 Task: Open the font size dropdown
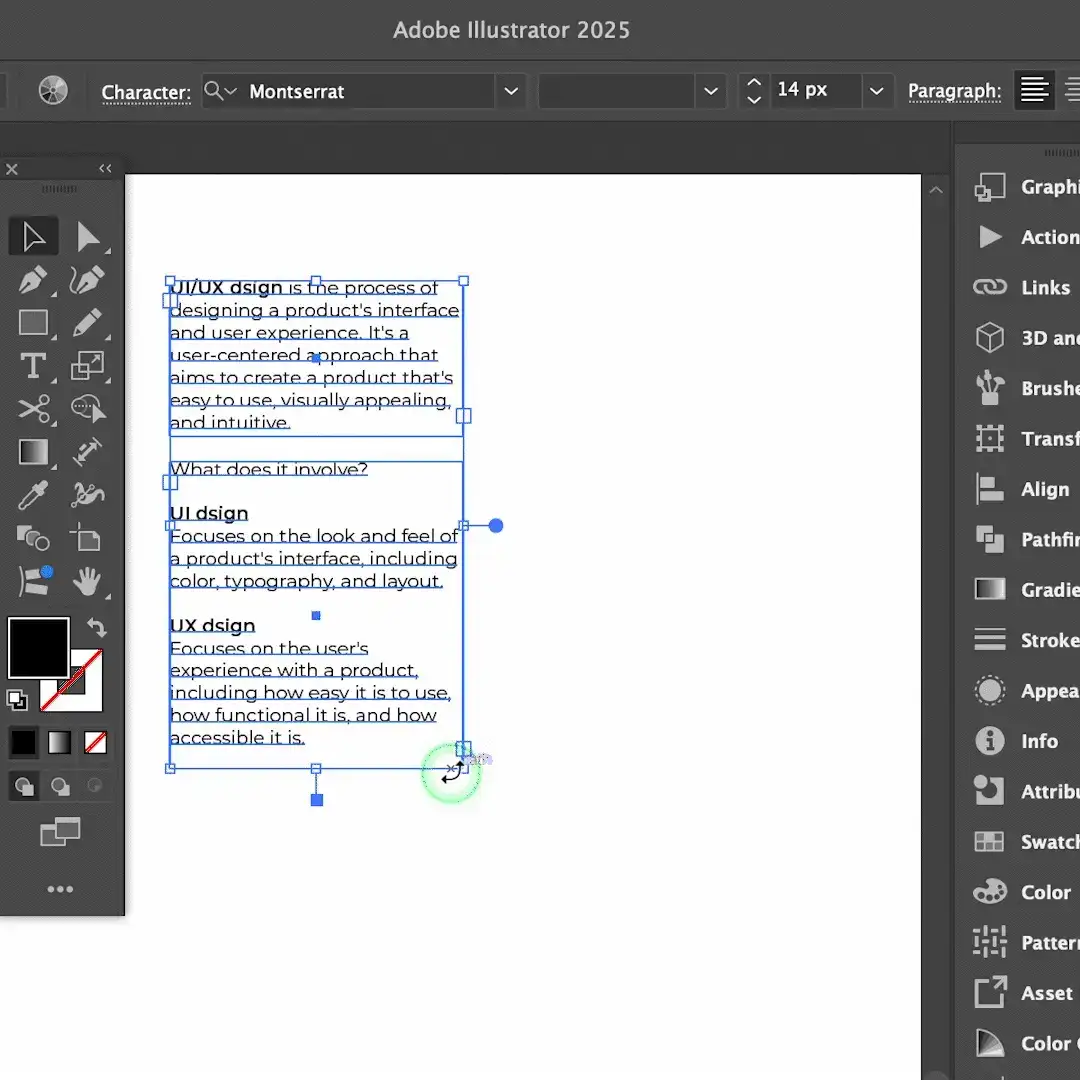(x=877, y=90)
